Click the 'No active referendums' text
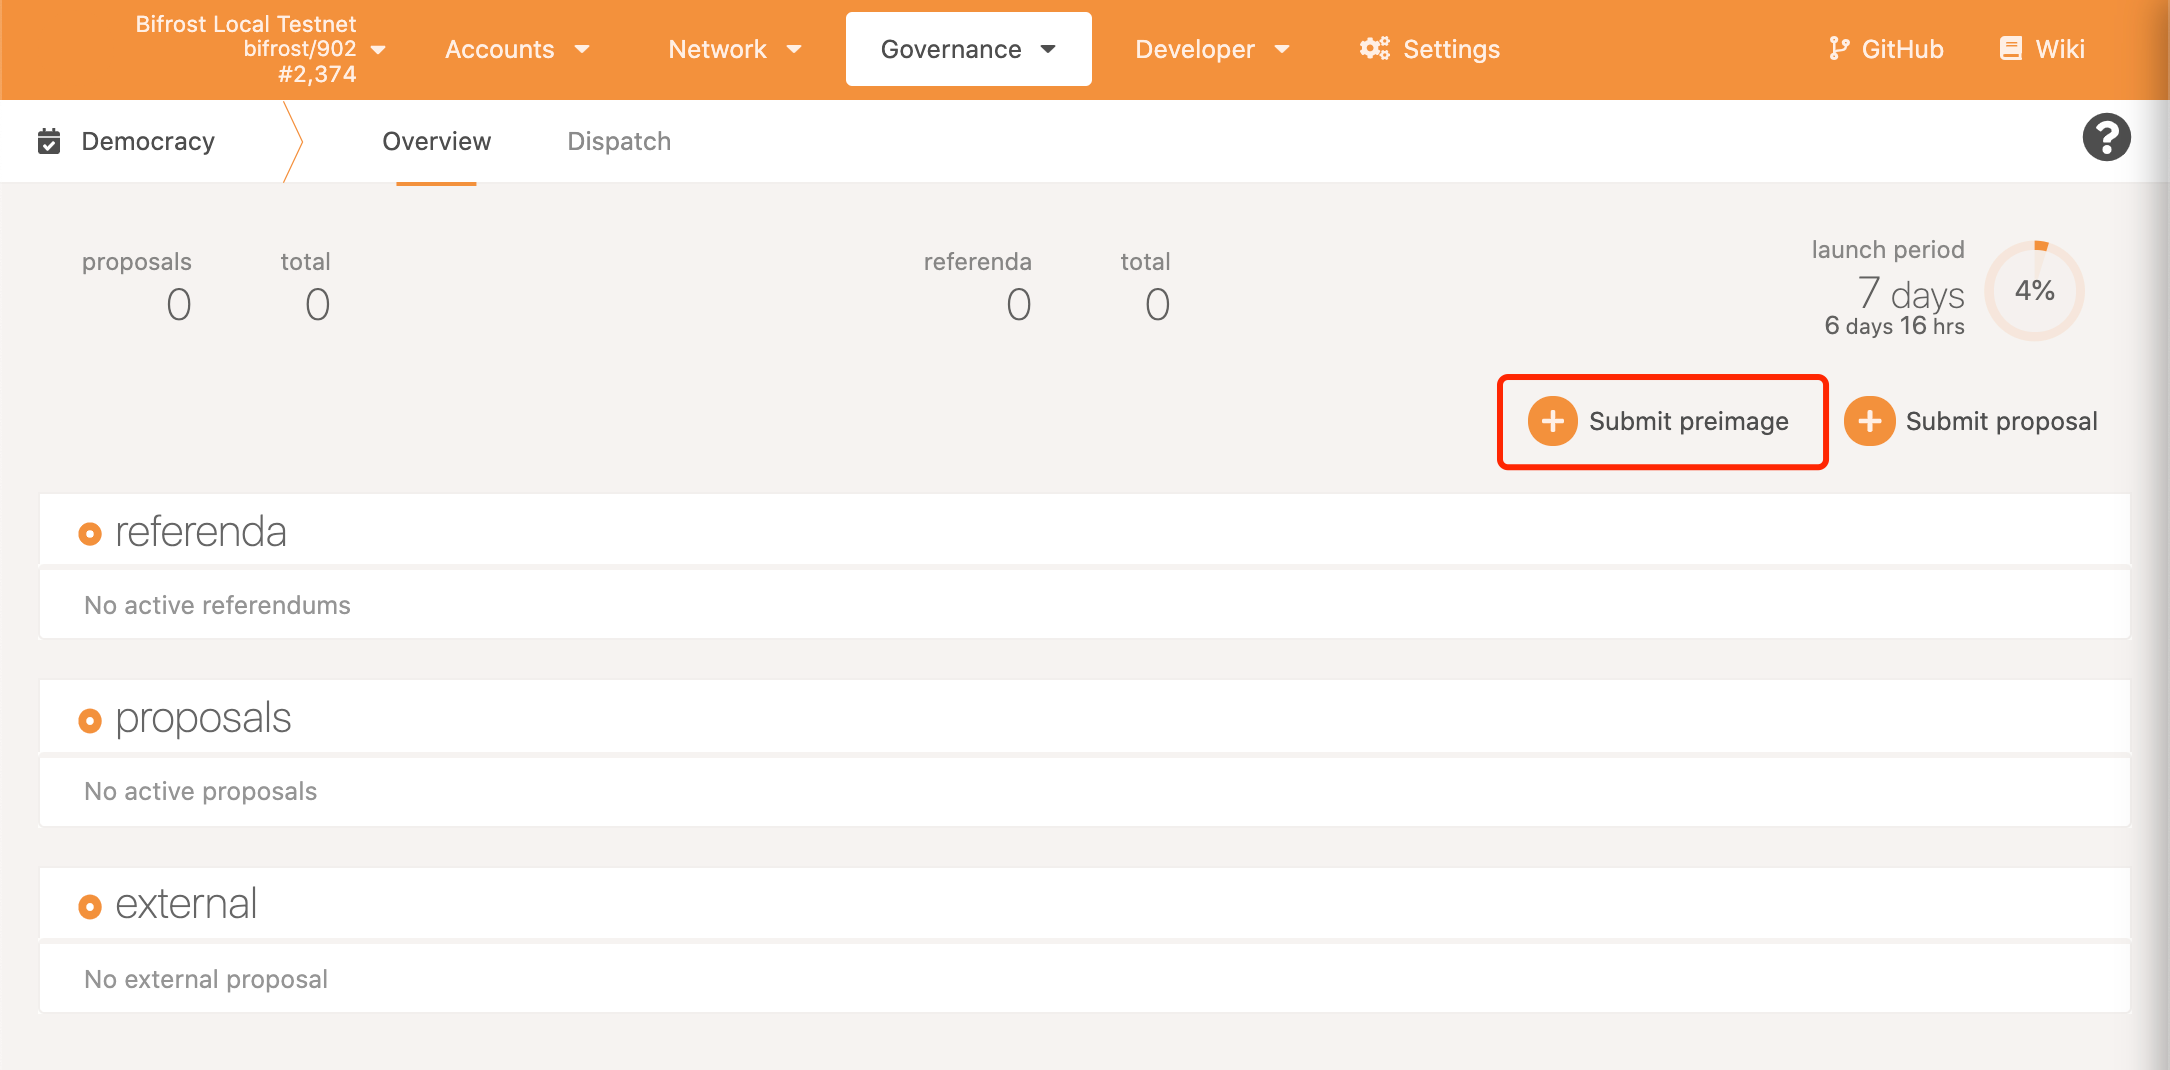This screenshot has height=1070, width=2170. tap(217, 605)
